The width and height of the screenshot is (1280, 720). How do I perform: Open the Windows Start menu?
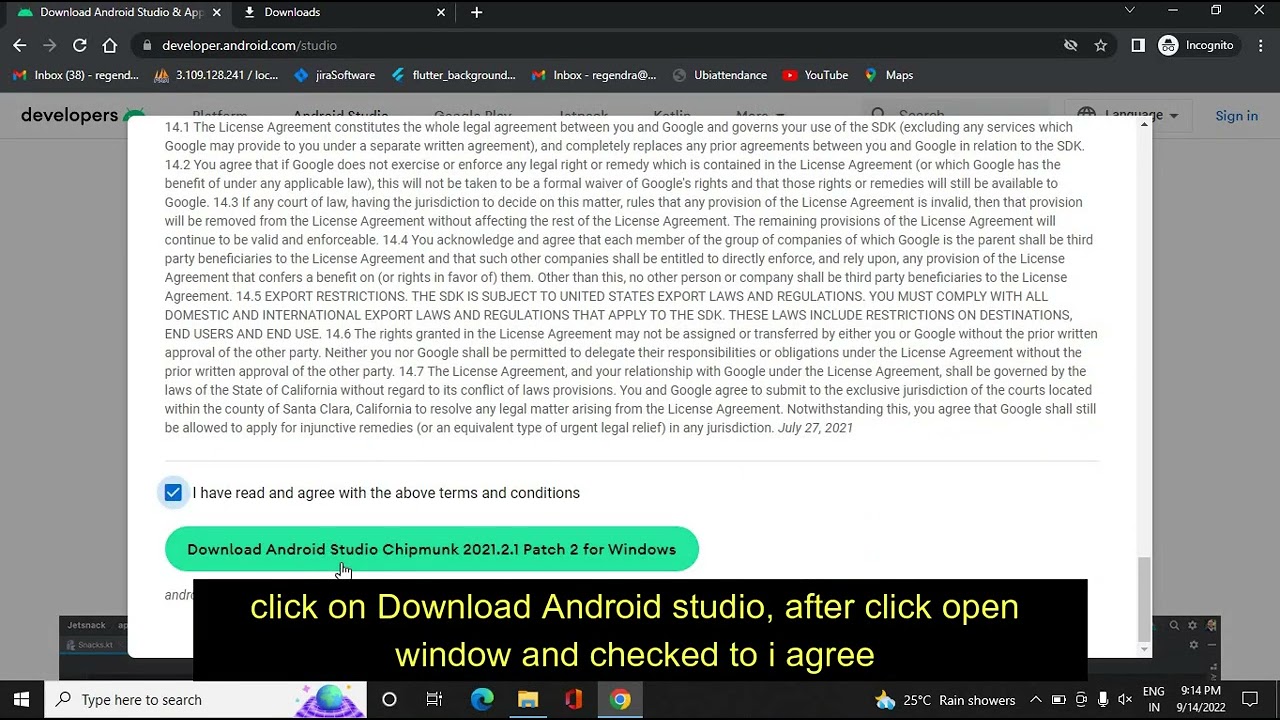(x=22, y=700)
